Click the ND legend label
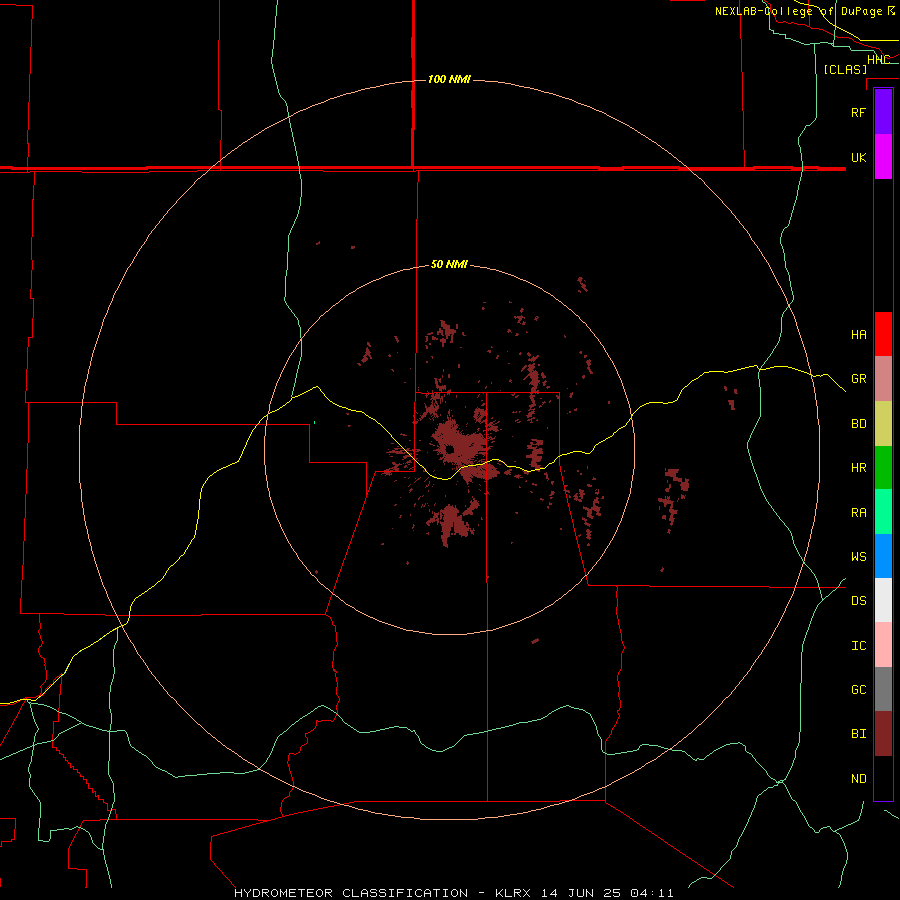 pos(858,779)
